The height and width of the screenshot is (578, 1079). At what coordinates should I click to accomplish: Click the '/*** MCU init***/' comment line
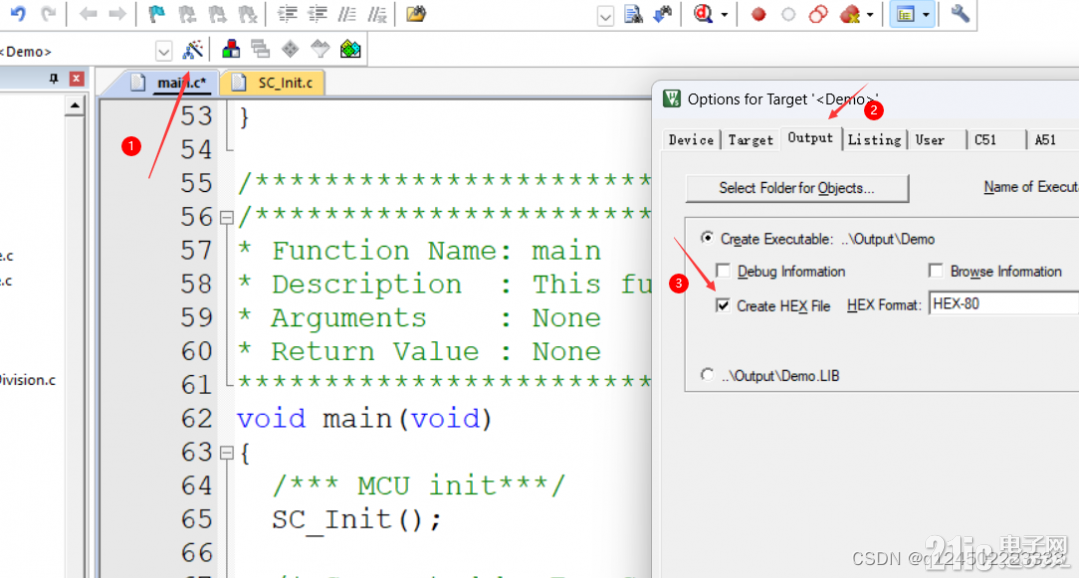(x=418, y=486)
